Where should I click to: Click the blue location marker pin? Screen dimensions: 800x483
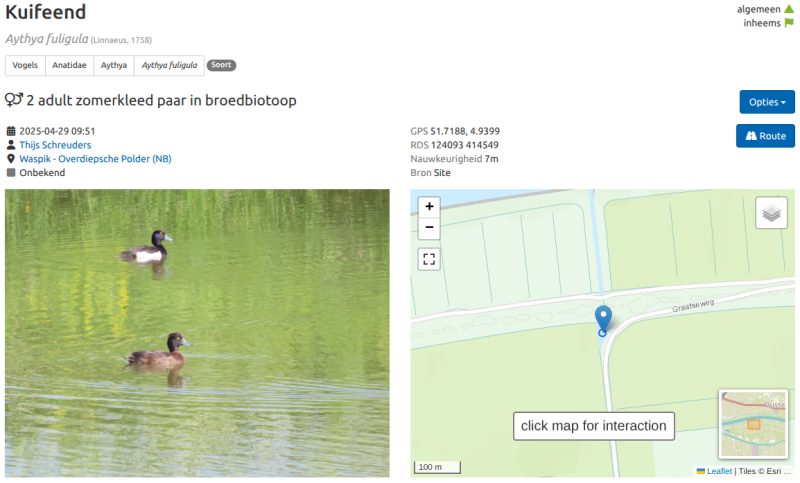click(x=602, y=319)
